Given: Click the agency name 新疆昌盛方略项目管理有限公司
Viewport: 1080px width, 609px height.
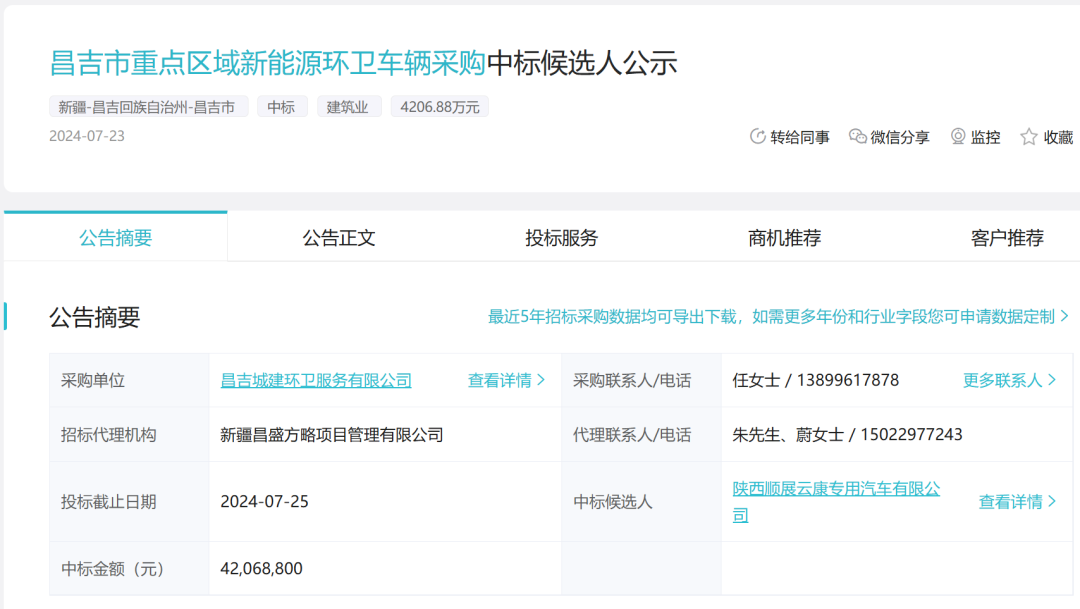Looking at the screenshot, I should (x=332, y=435).
